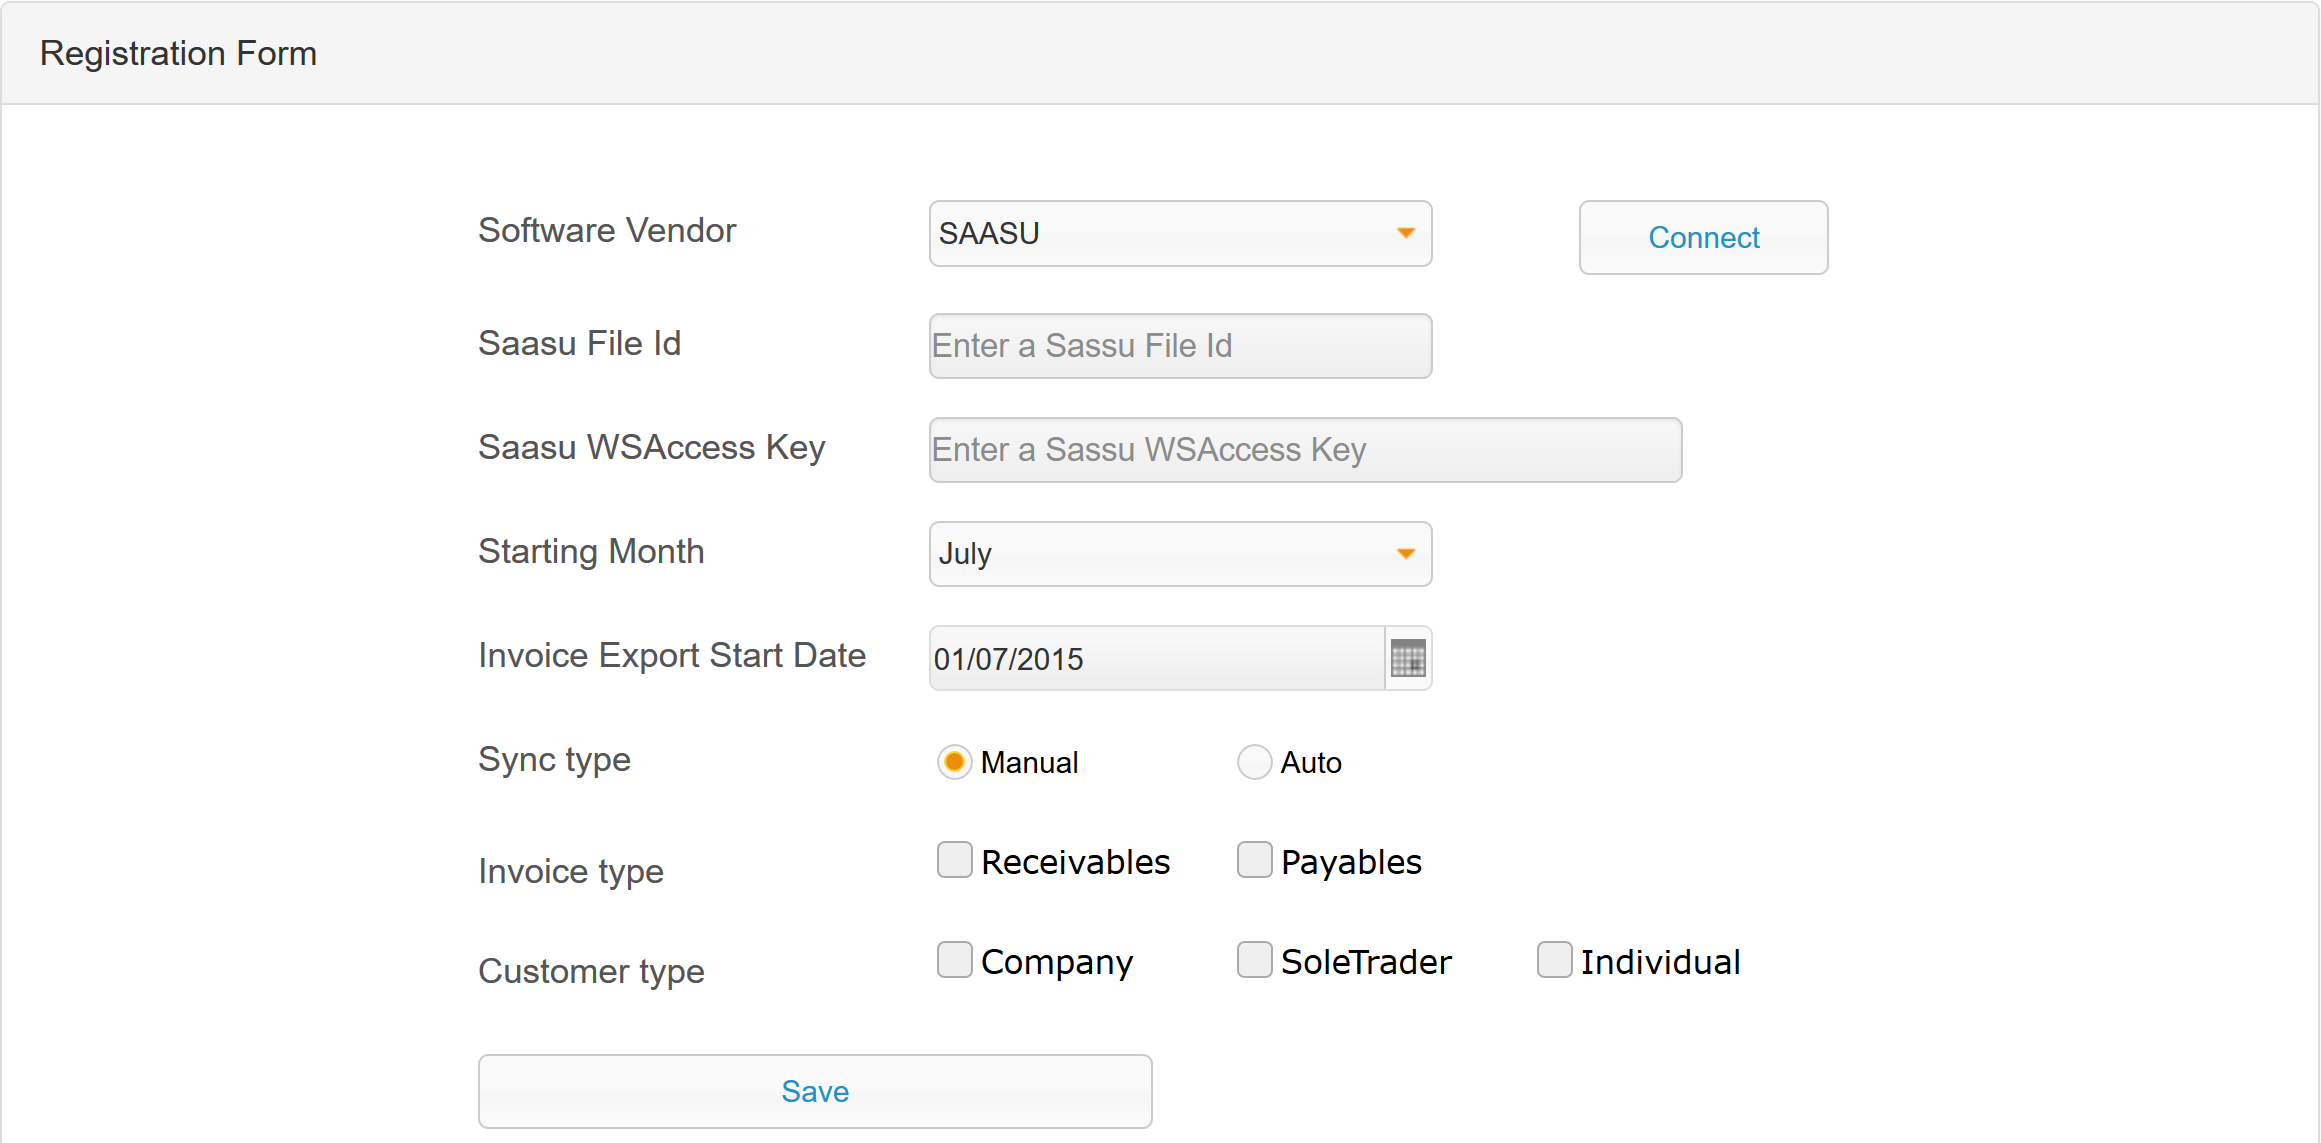This screenshot has height=1143, width=2321.
Task: Select the Manual sync type radio
Action: click(x=954, y=762)
